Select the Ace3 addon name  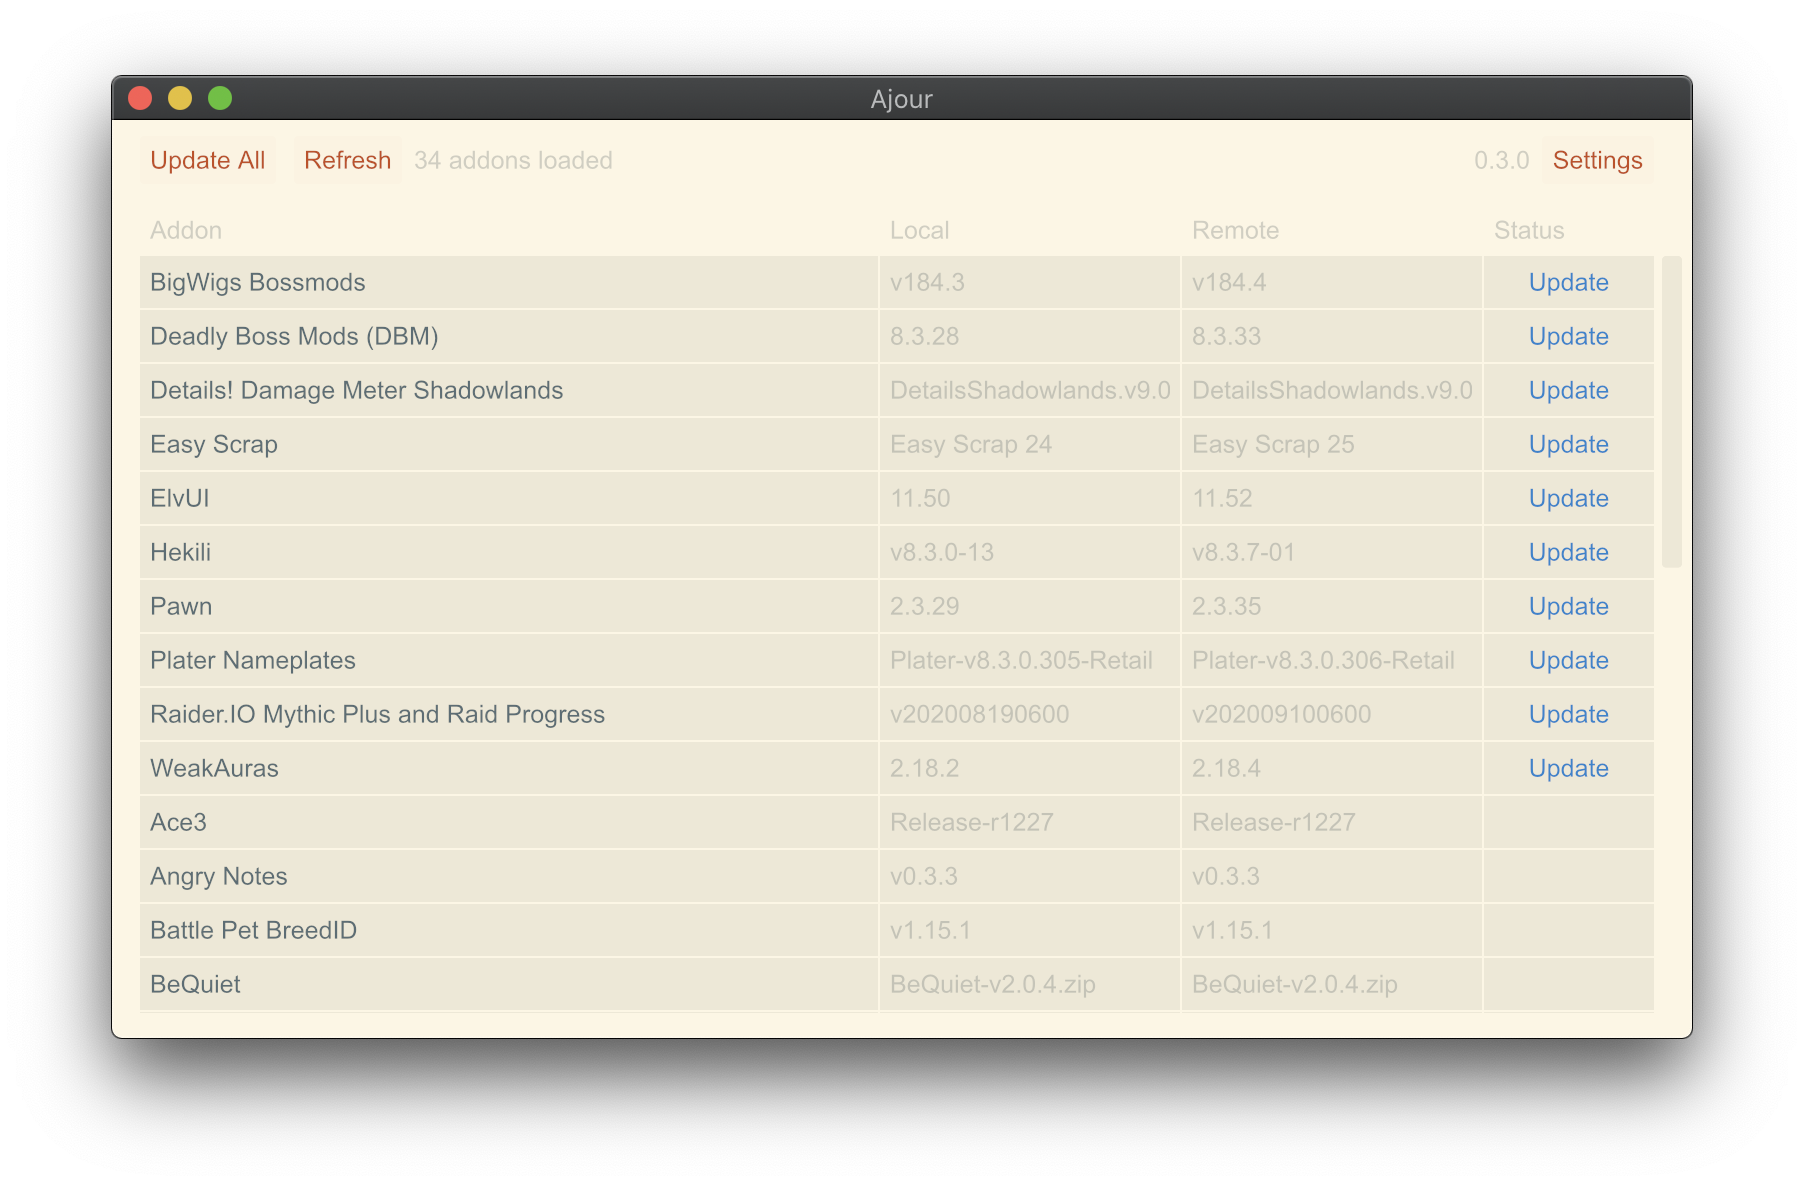pyautogui.click(x=178, y=822)
